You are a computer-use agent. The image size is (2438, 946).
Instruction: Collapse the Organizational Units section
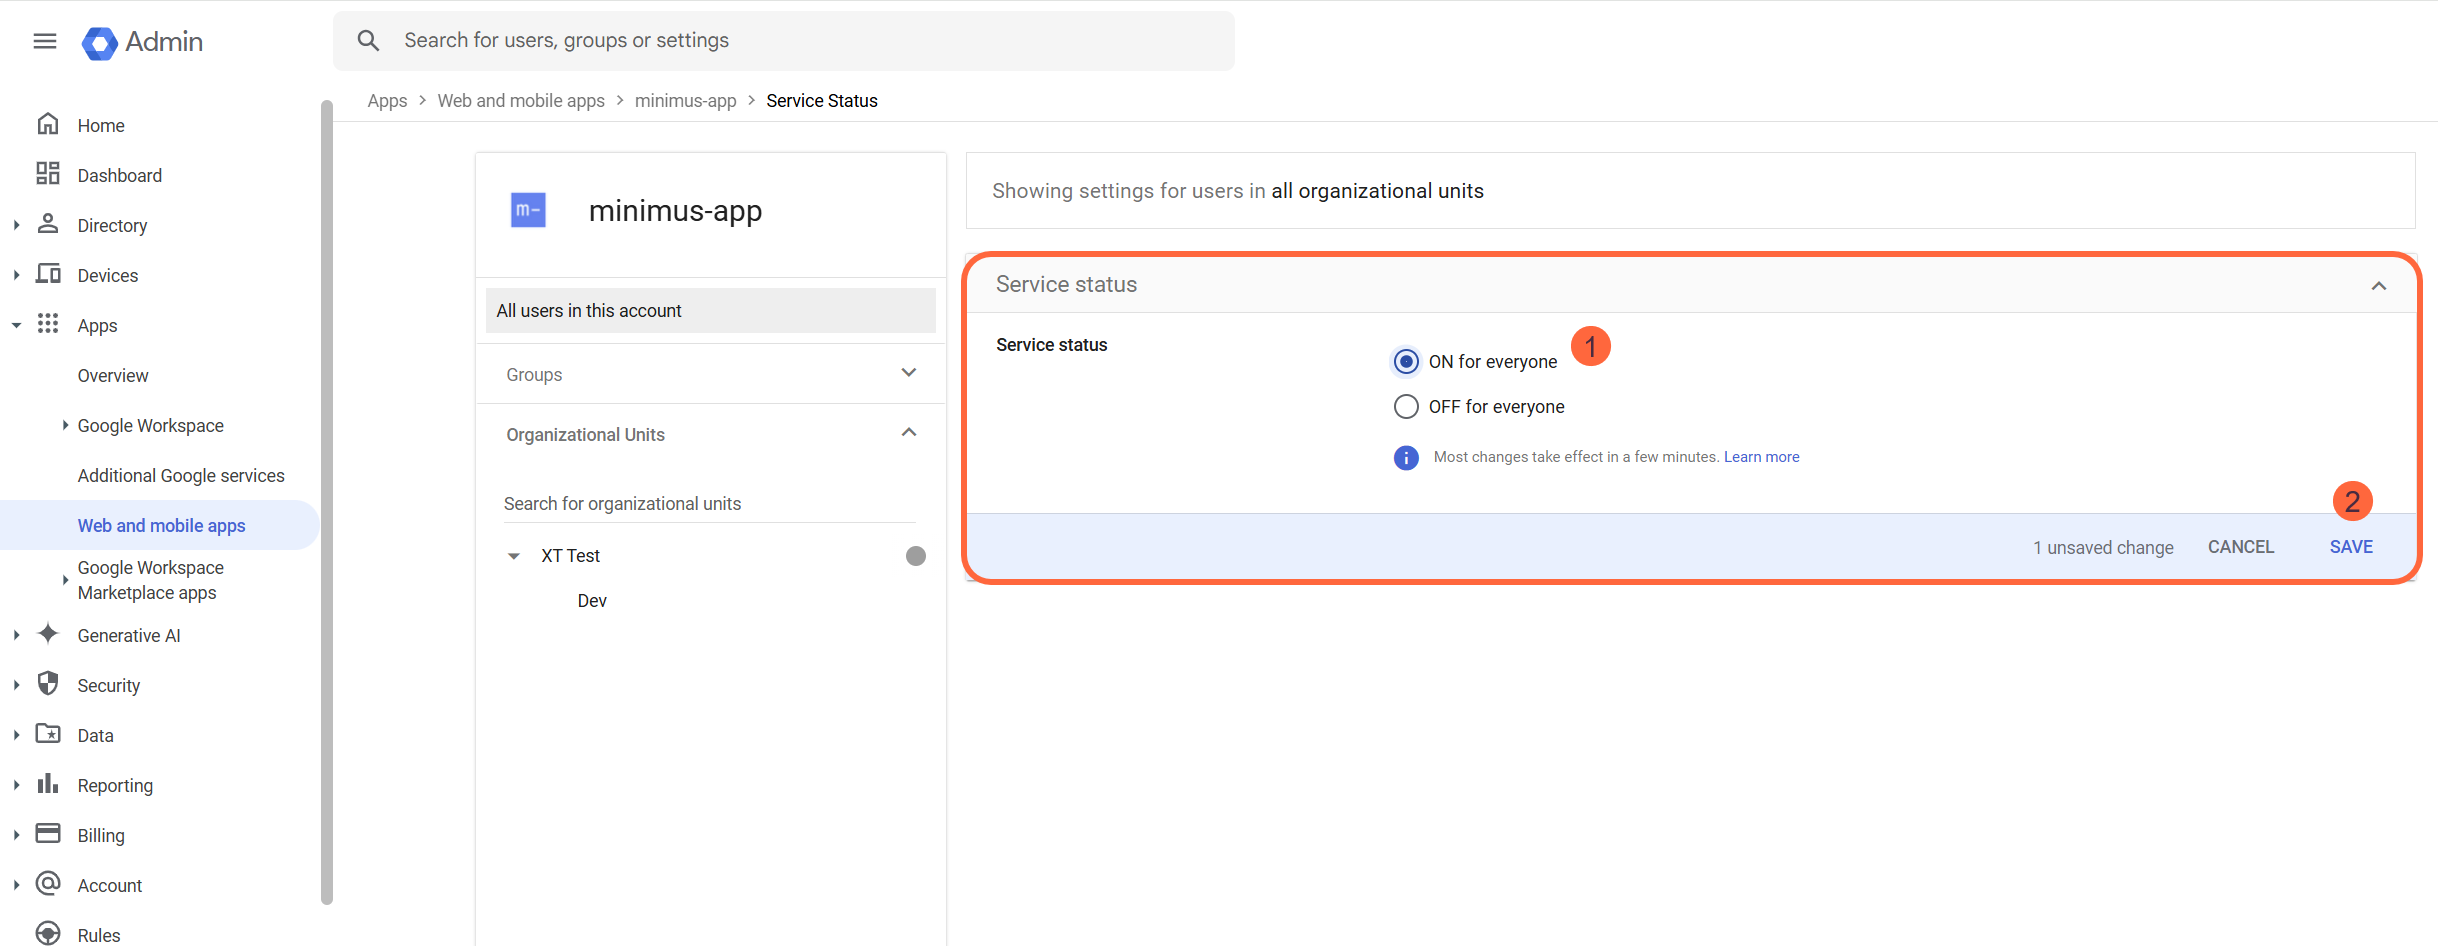(x=909, y=432)
